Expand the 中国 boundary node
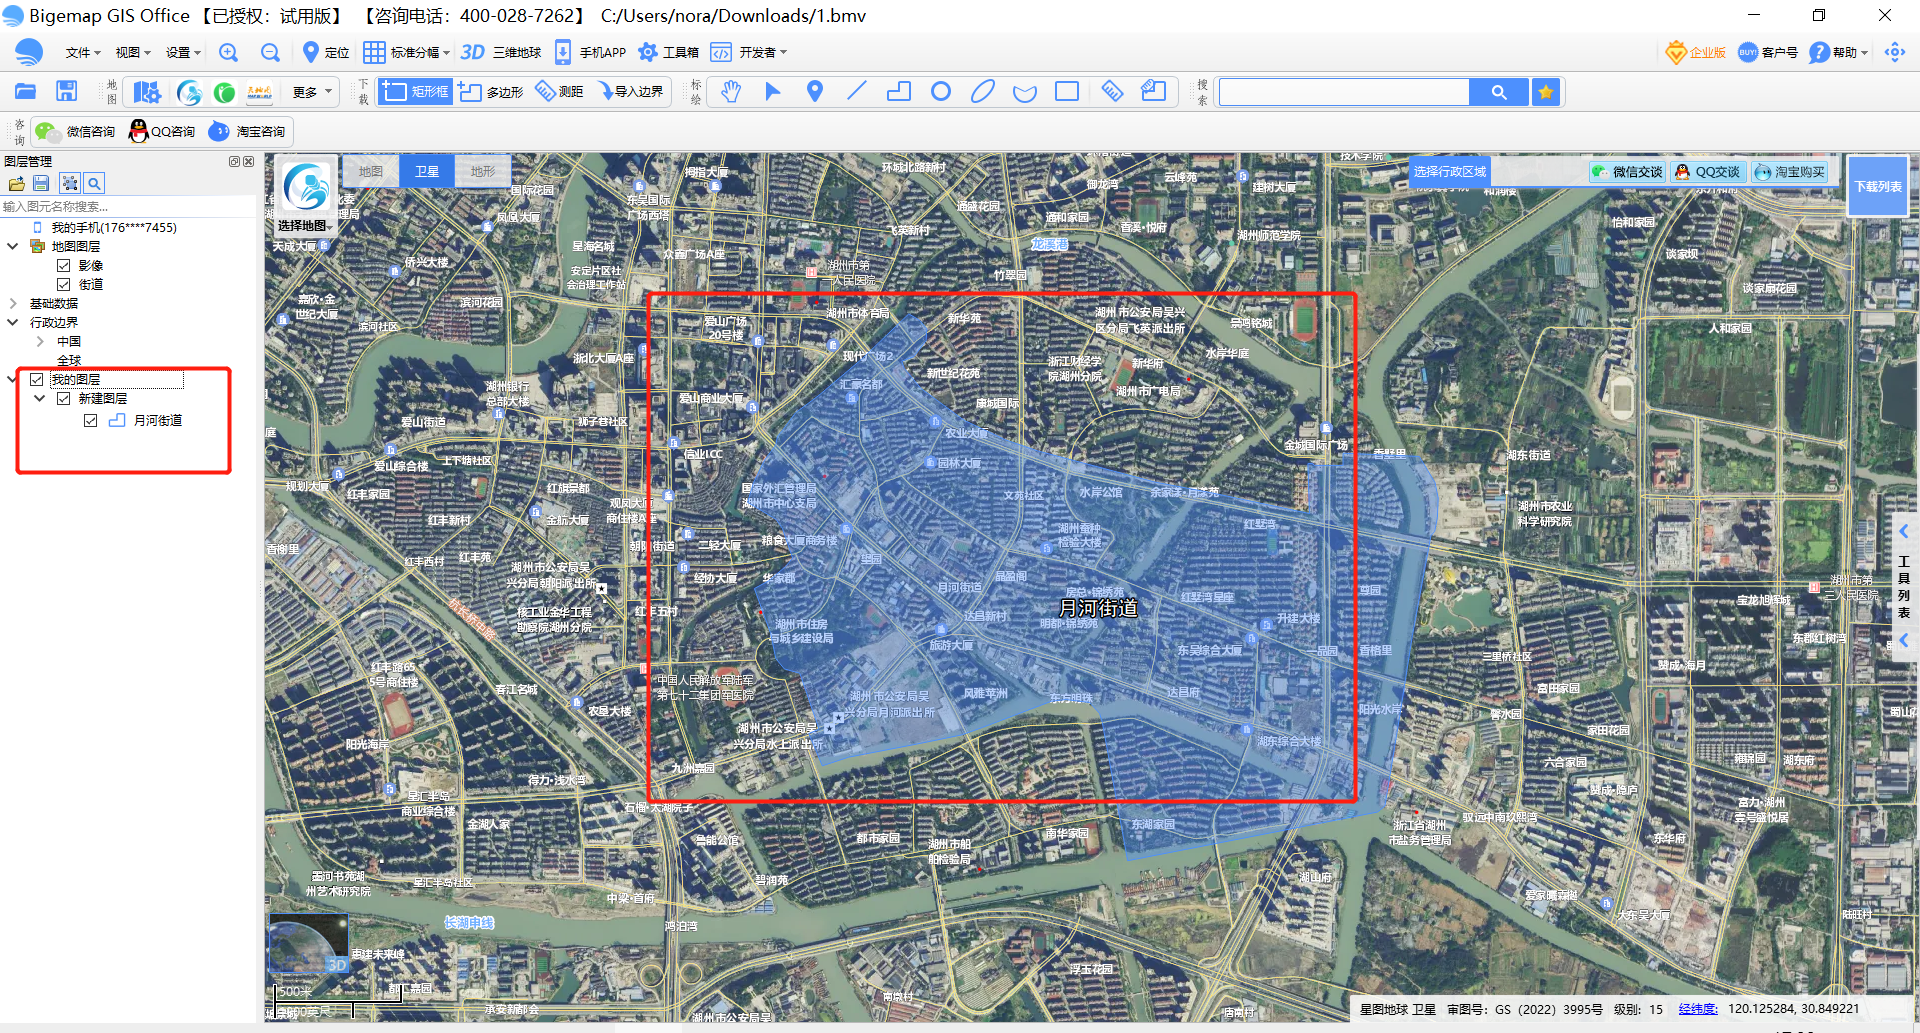 tap(40, 342)
